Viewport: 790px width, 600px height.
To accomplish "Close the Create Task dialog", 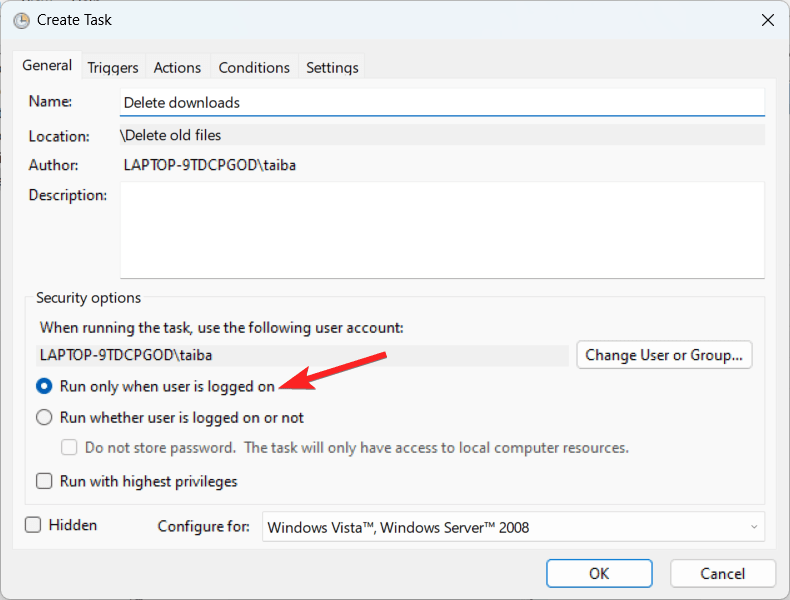I will 767,20.
